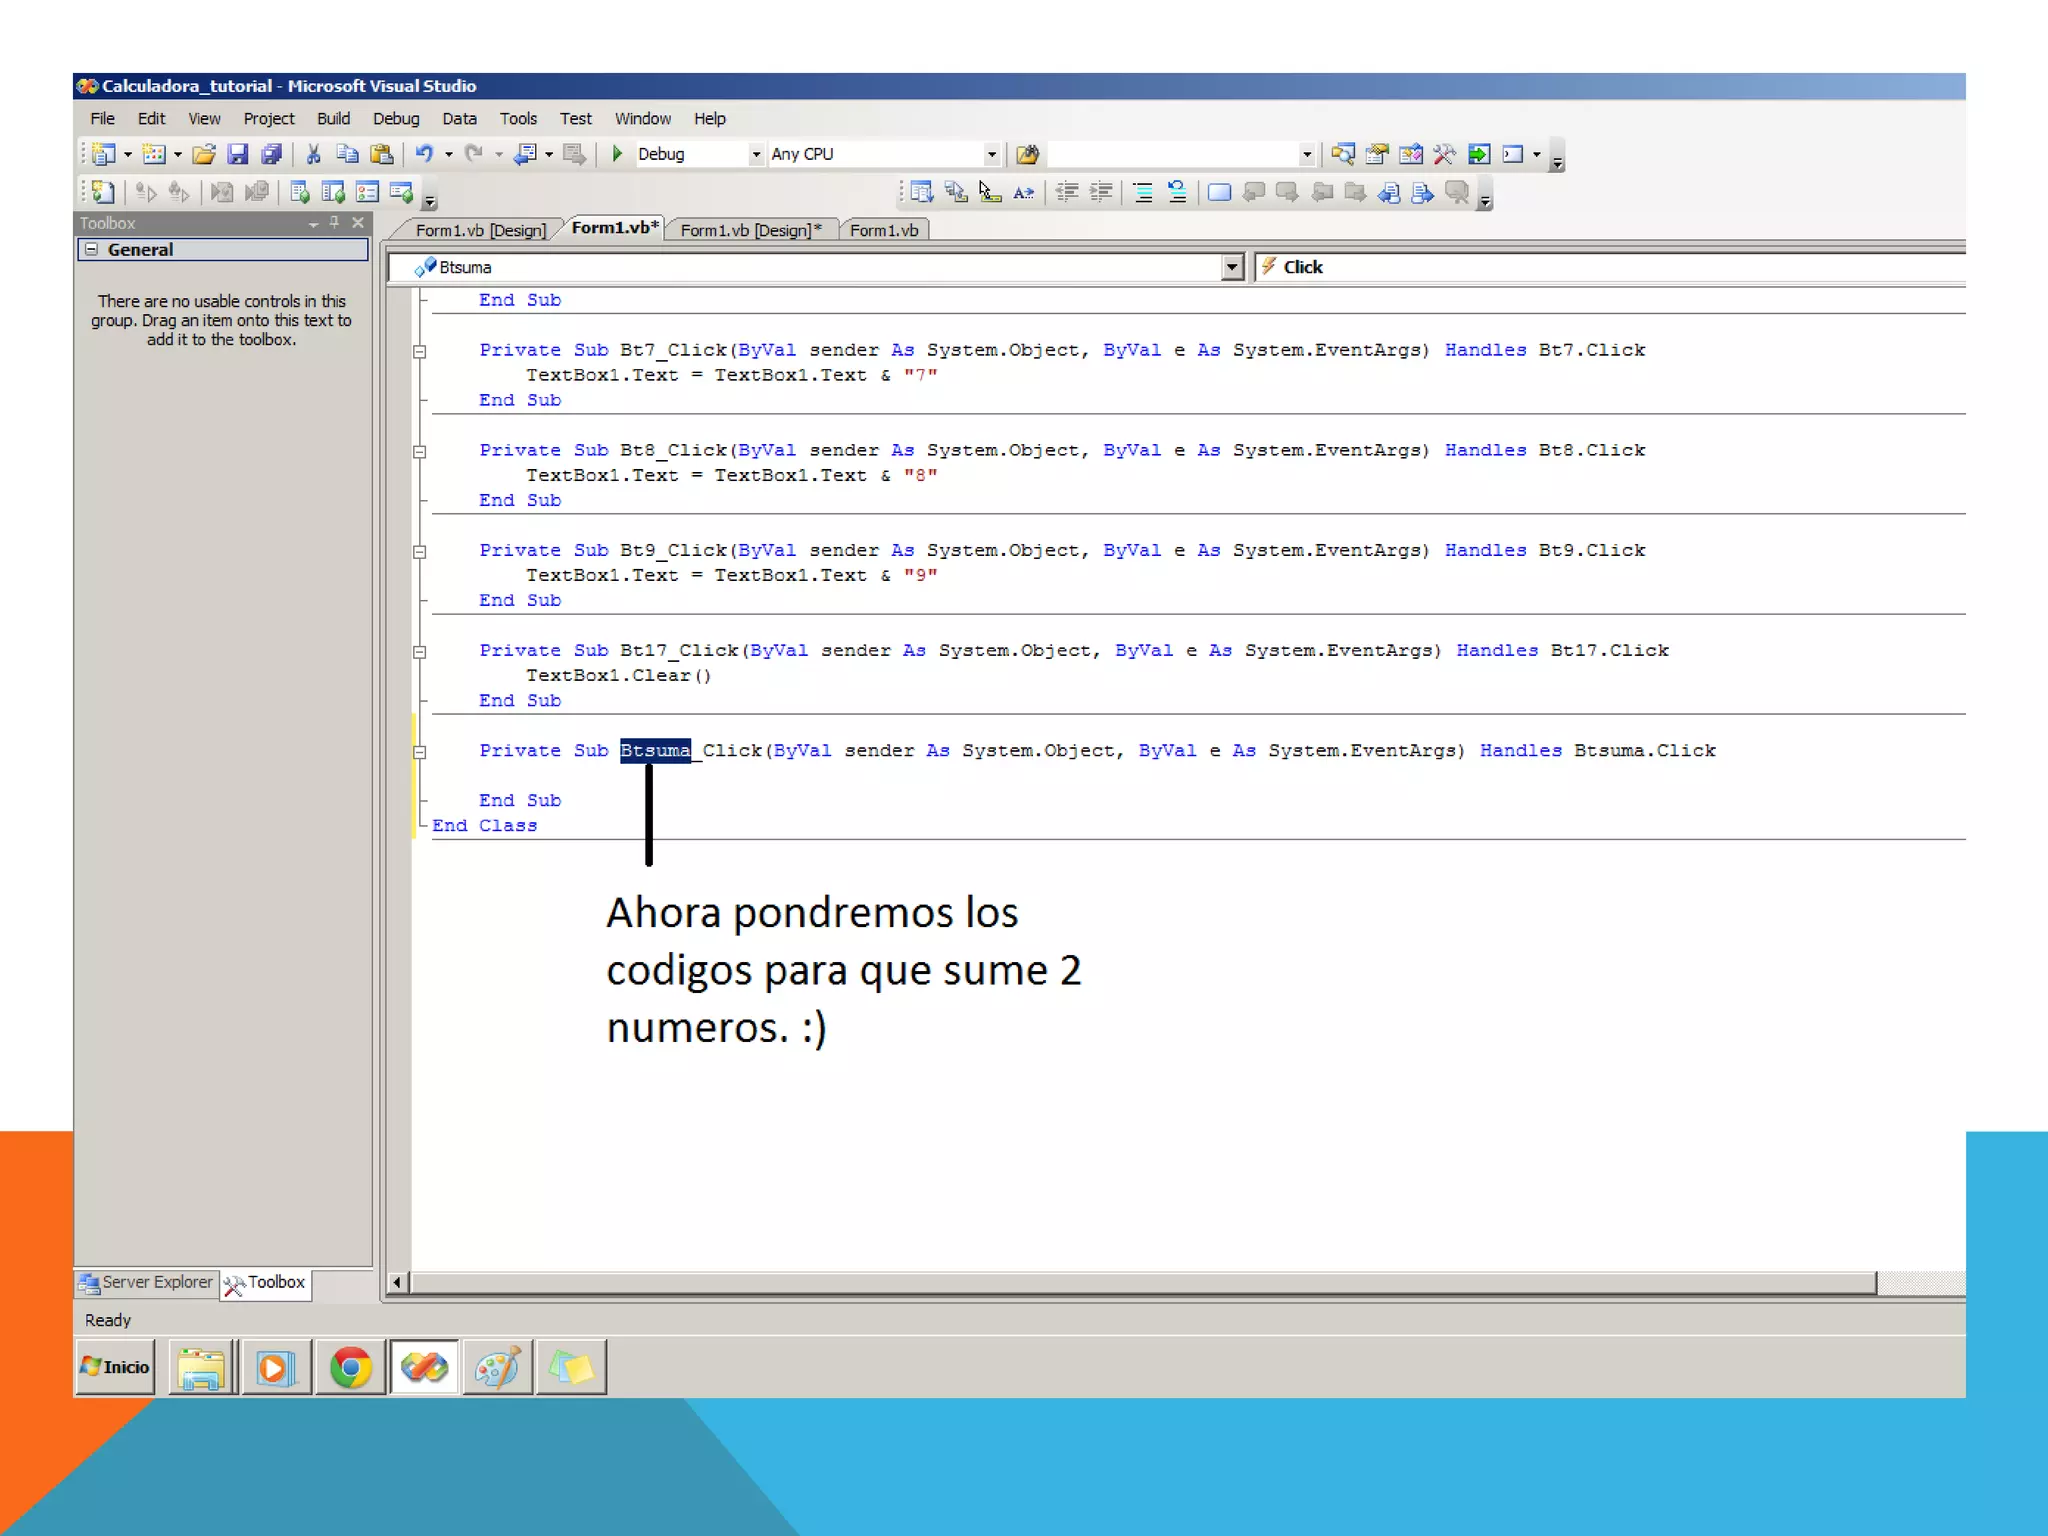Click the TextBox1.Clear() code line
2048x1536 pixels.
(x=618, y=675)
